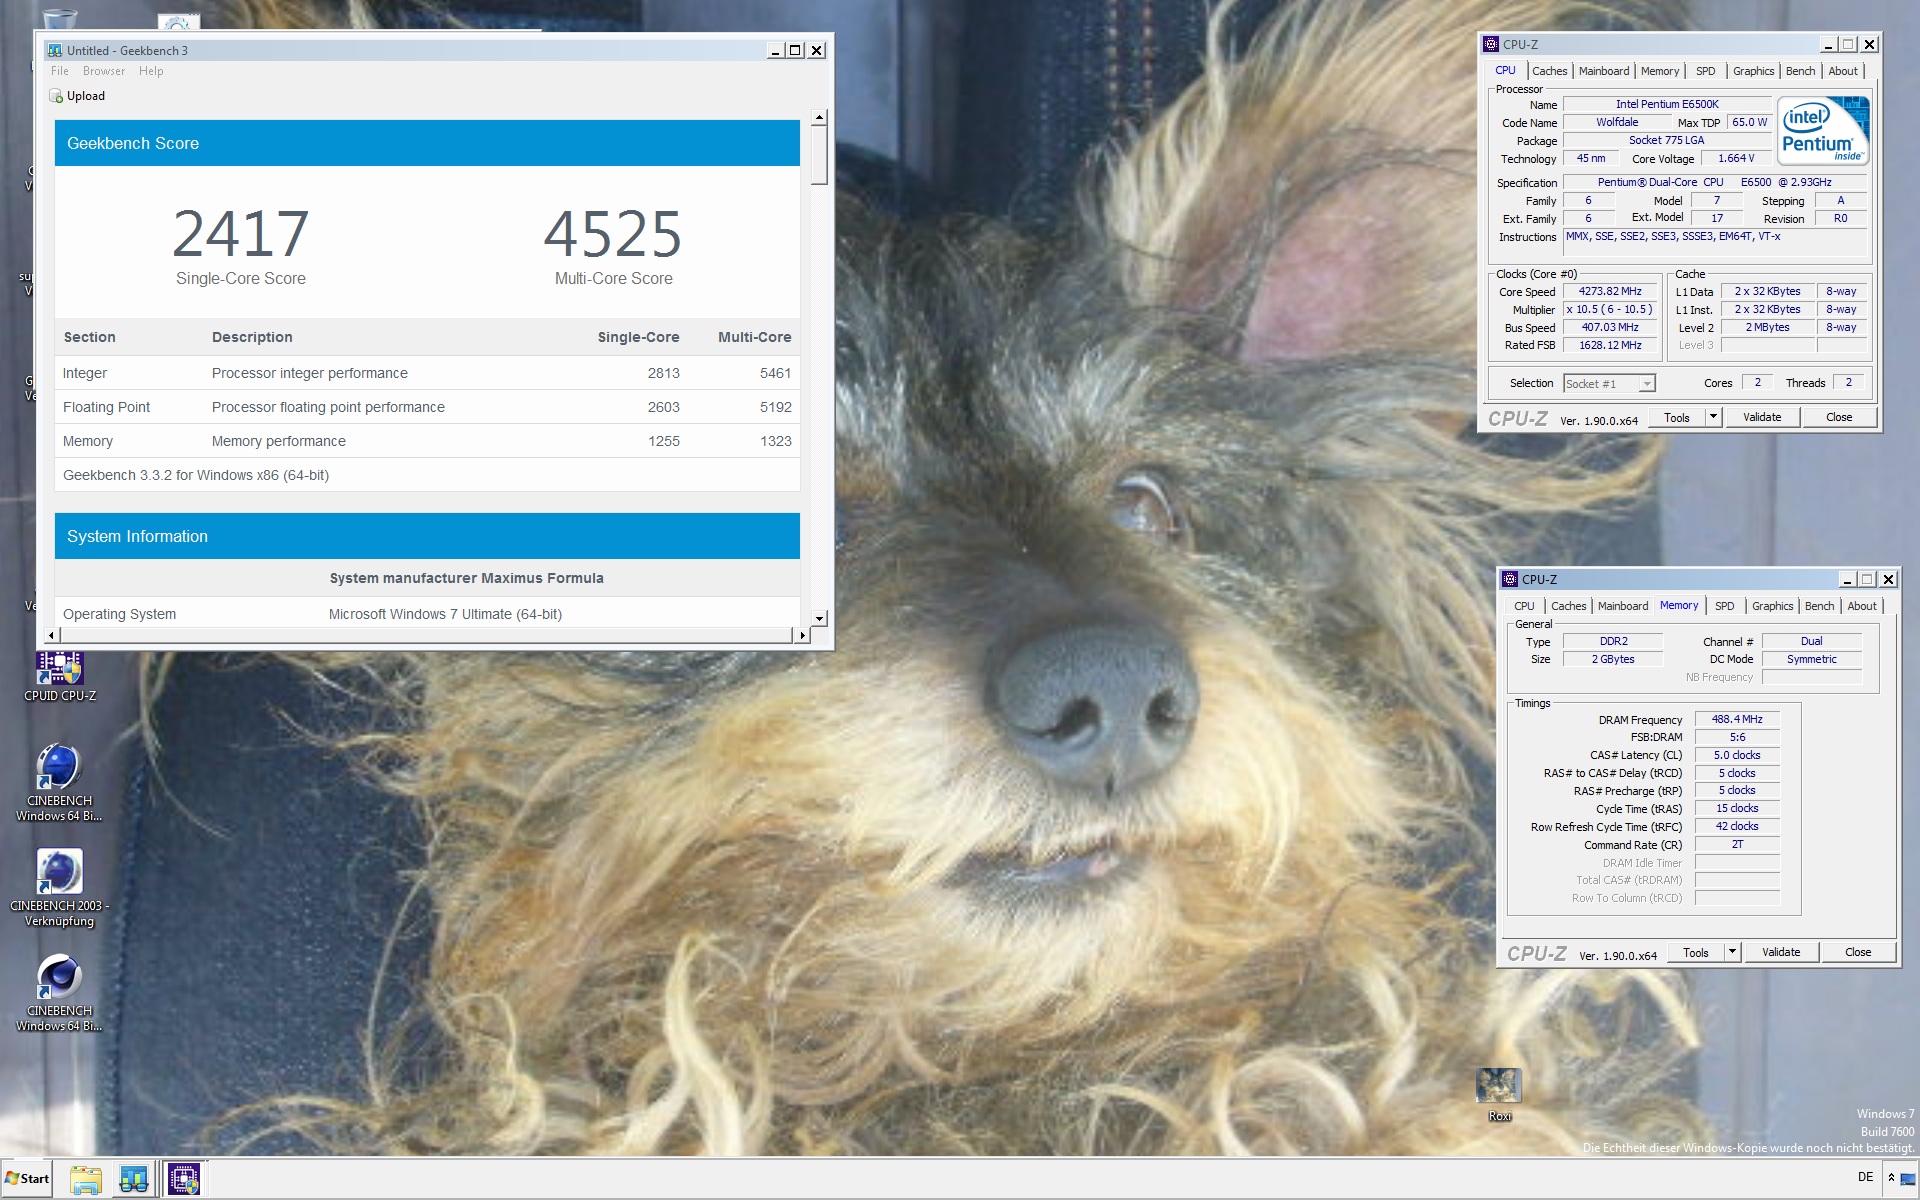Click the Multiplier x 10.5 value field

coord(1610,309)
